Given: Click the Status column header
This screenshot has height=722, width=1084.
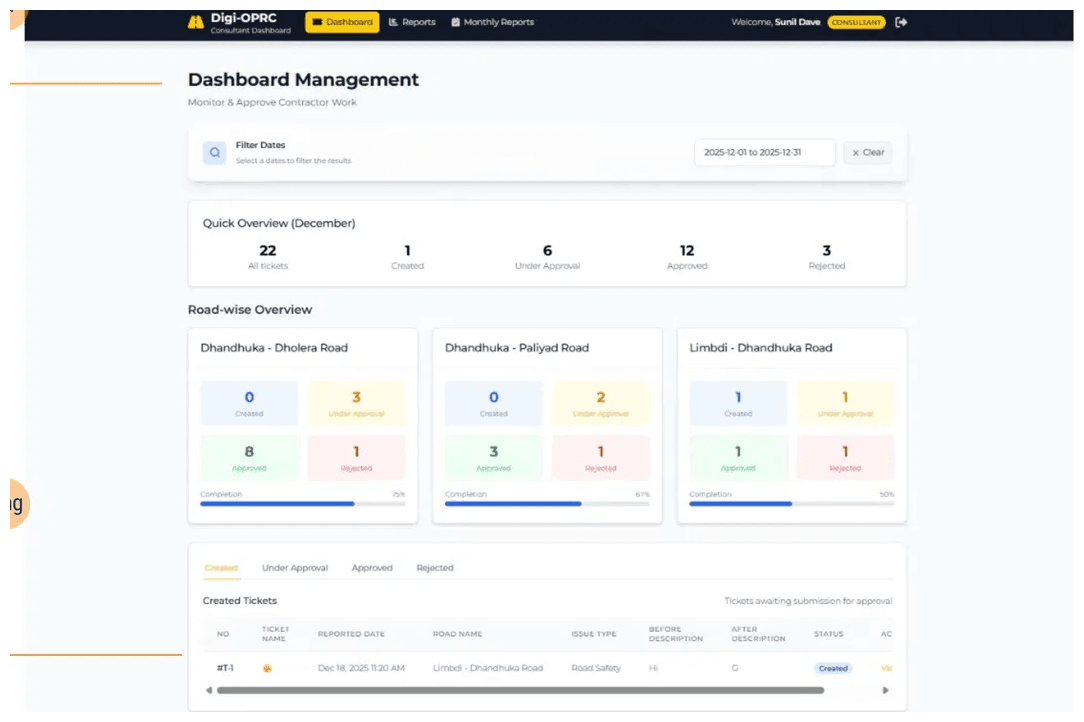Looking at the screenshot, I should 828,633.
